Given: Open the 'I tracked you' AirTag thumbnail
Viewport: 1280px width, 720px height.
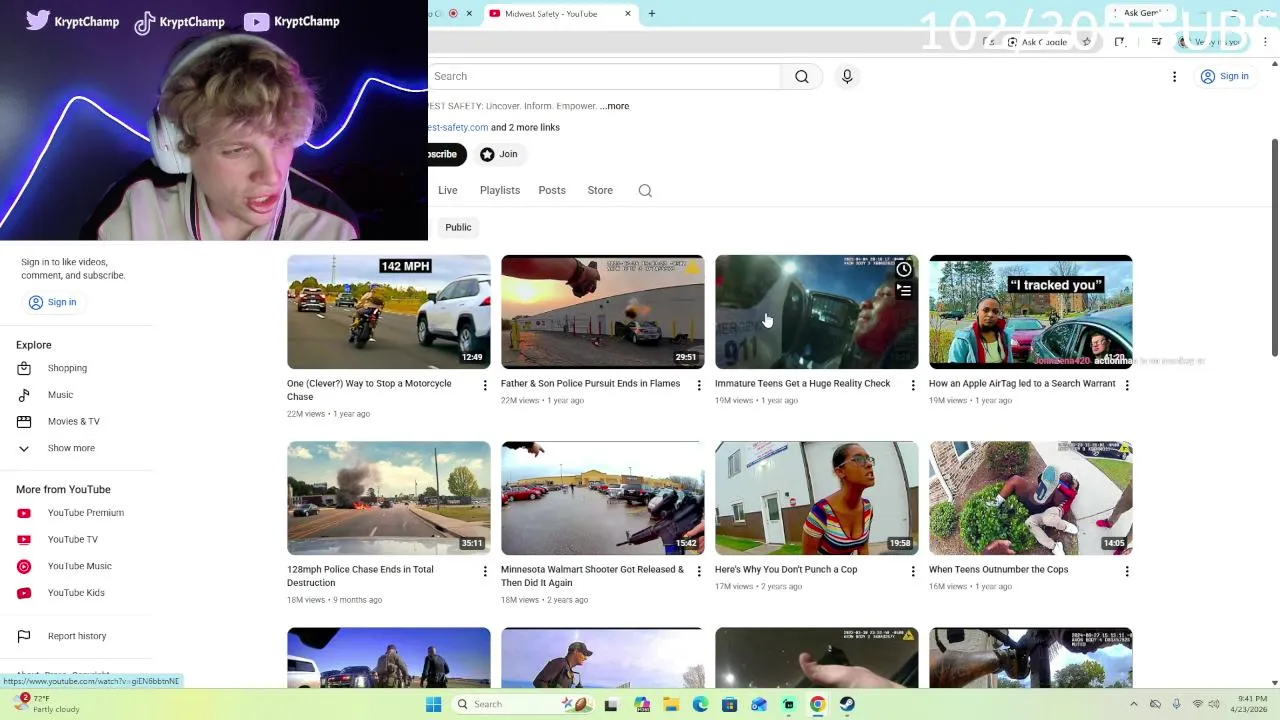Looking at the screenshot, I should click(1031, 312).
